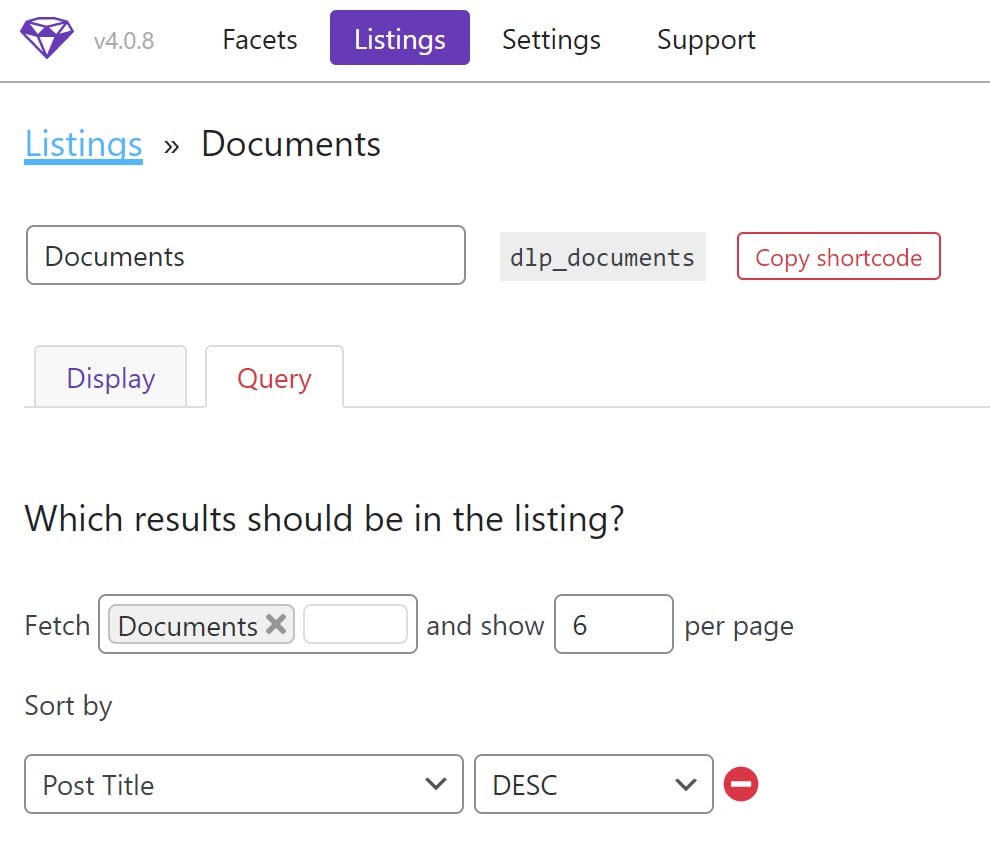Click the Documents listing name field

click(245, 256)
